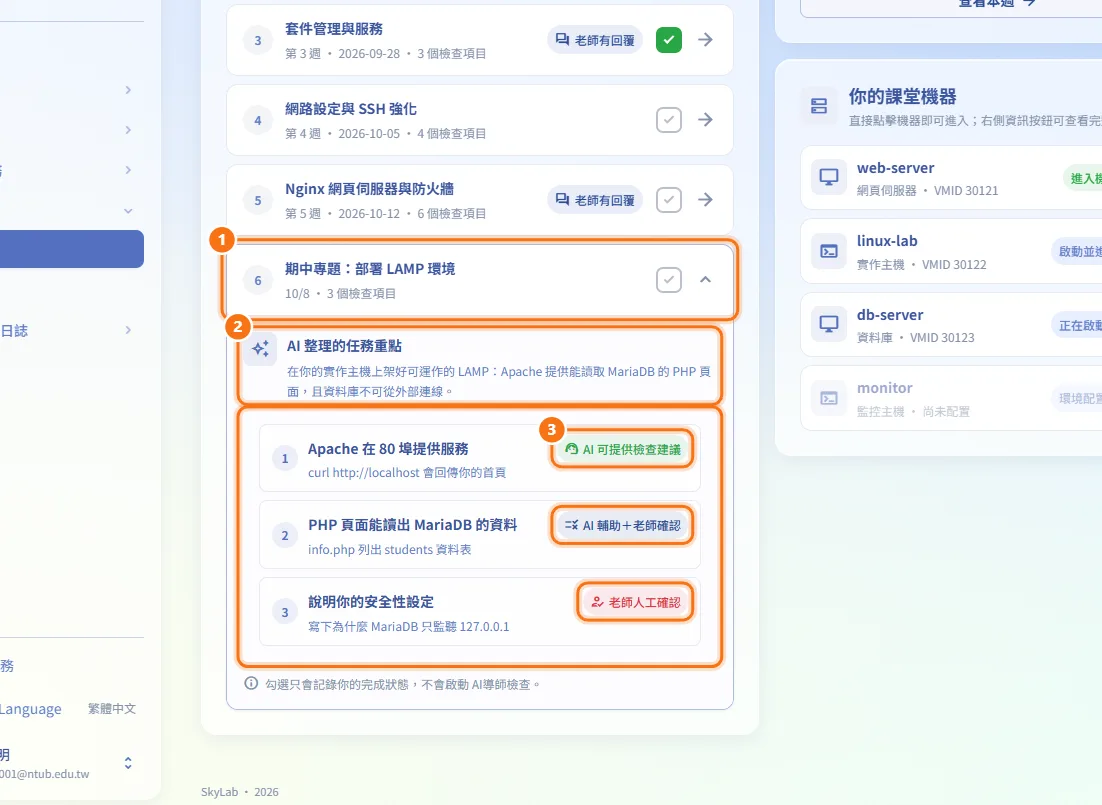Click text 寫下為什麼 MariaDB 只監聽 127.0.0.1
This screenshot has height=805, width=1102.
click(408, 626)
